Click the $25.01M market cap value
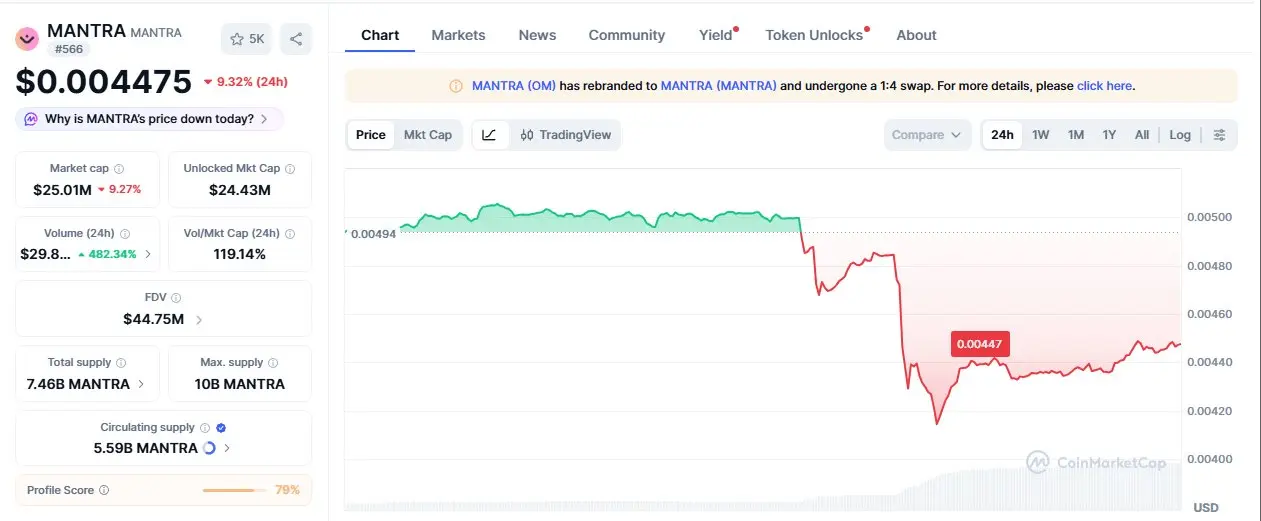Screen dimensions: 1261x521 [x=62, y=189]
